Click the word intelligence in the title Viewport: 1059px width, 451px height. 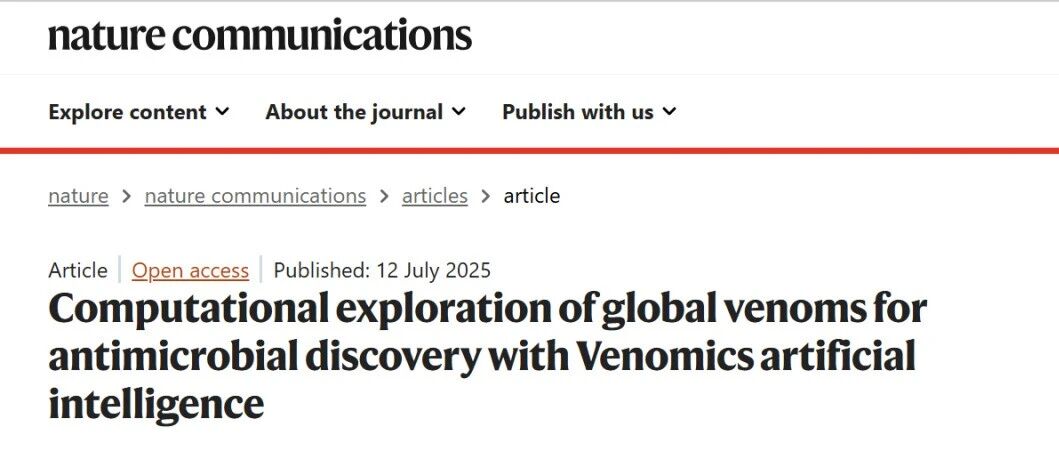click(156, 404)
